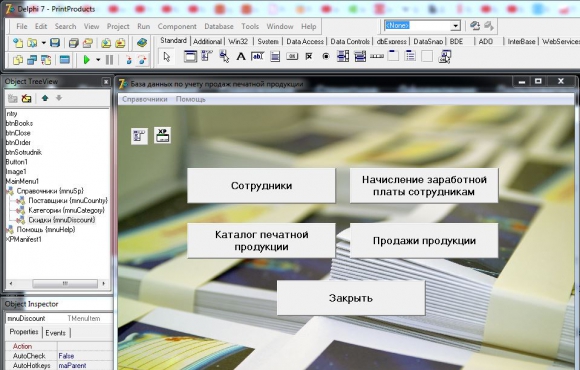Run the project with green play icon
580x370 pixels.
point(87,60)
